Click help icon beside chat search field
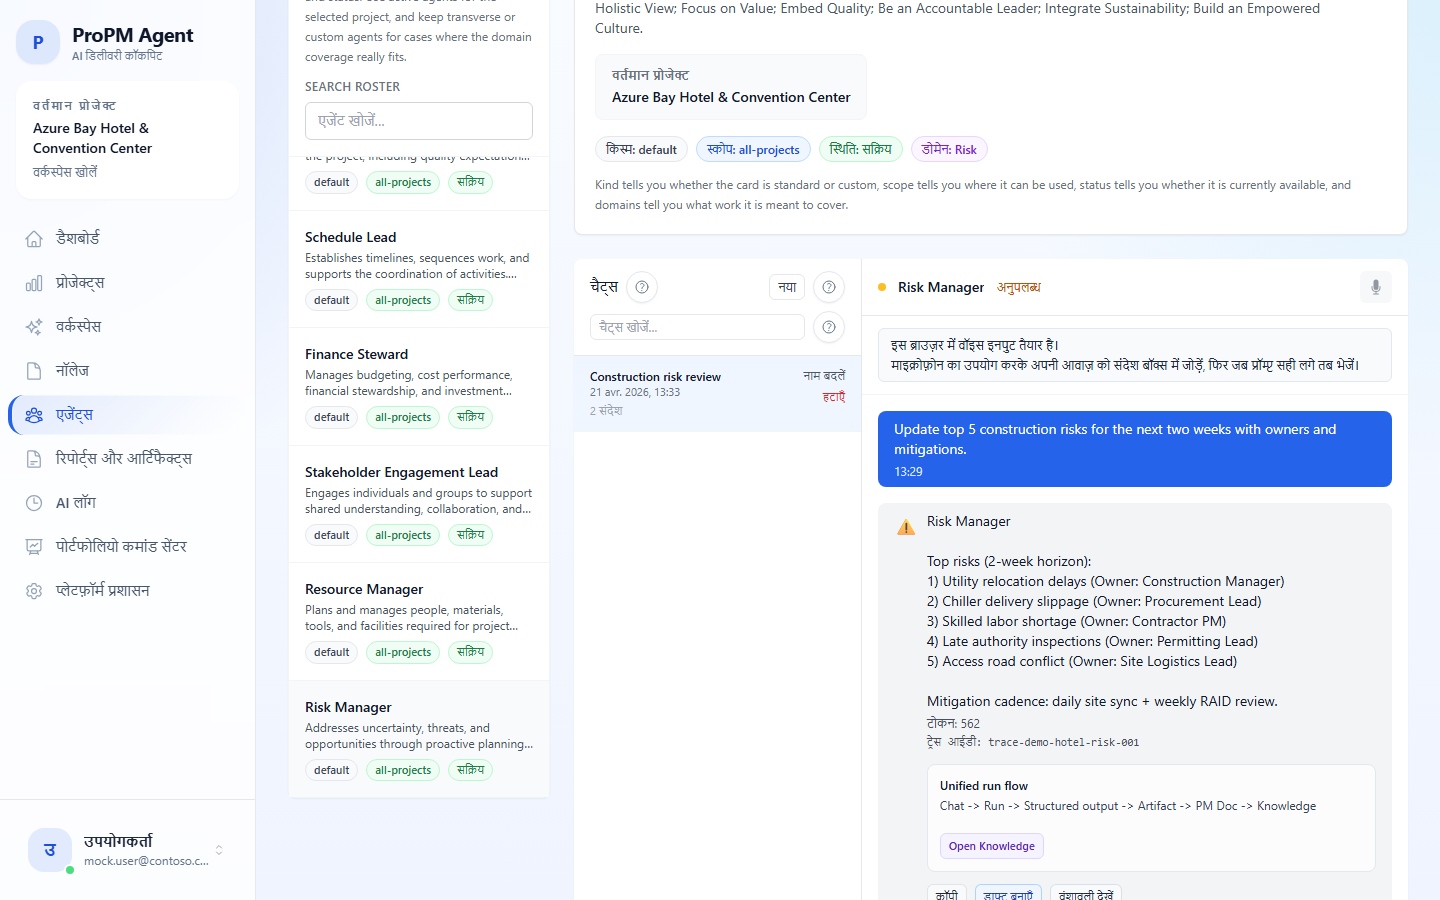1440x900 pixels. click(x=828, y=327)
